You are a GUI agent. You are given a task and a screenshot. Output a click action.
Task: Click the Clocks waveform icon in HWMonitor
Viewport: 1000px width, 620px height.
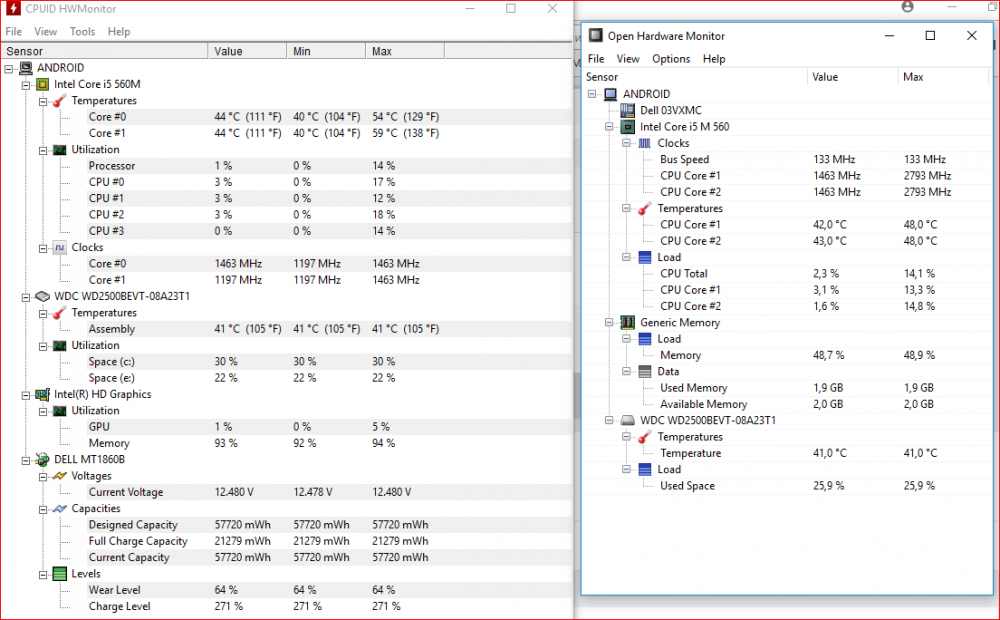click(60, 247)
